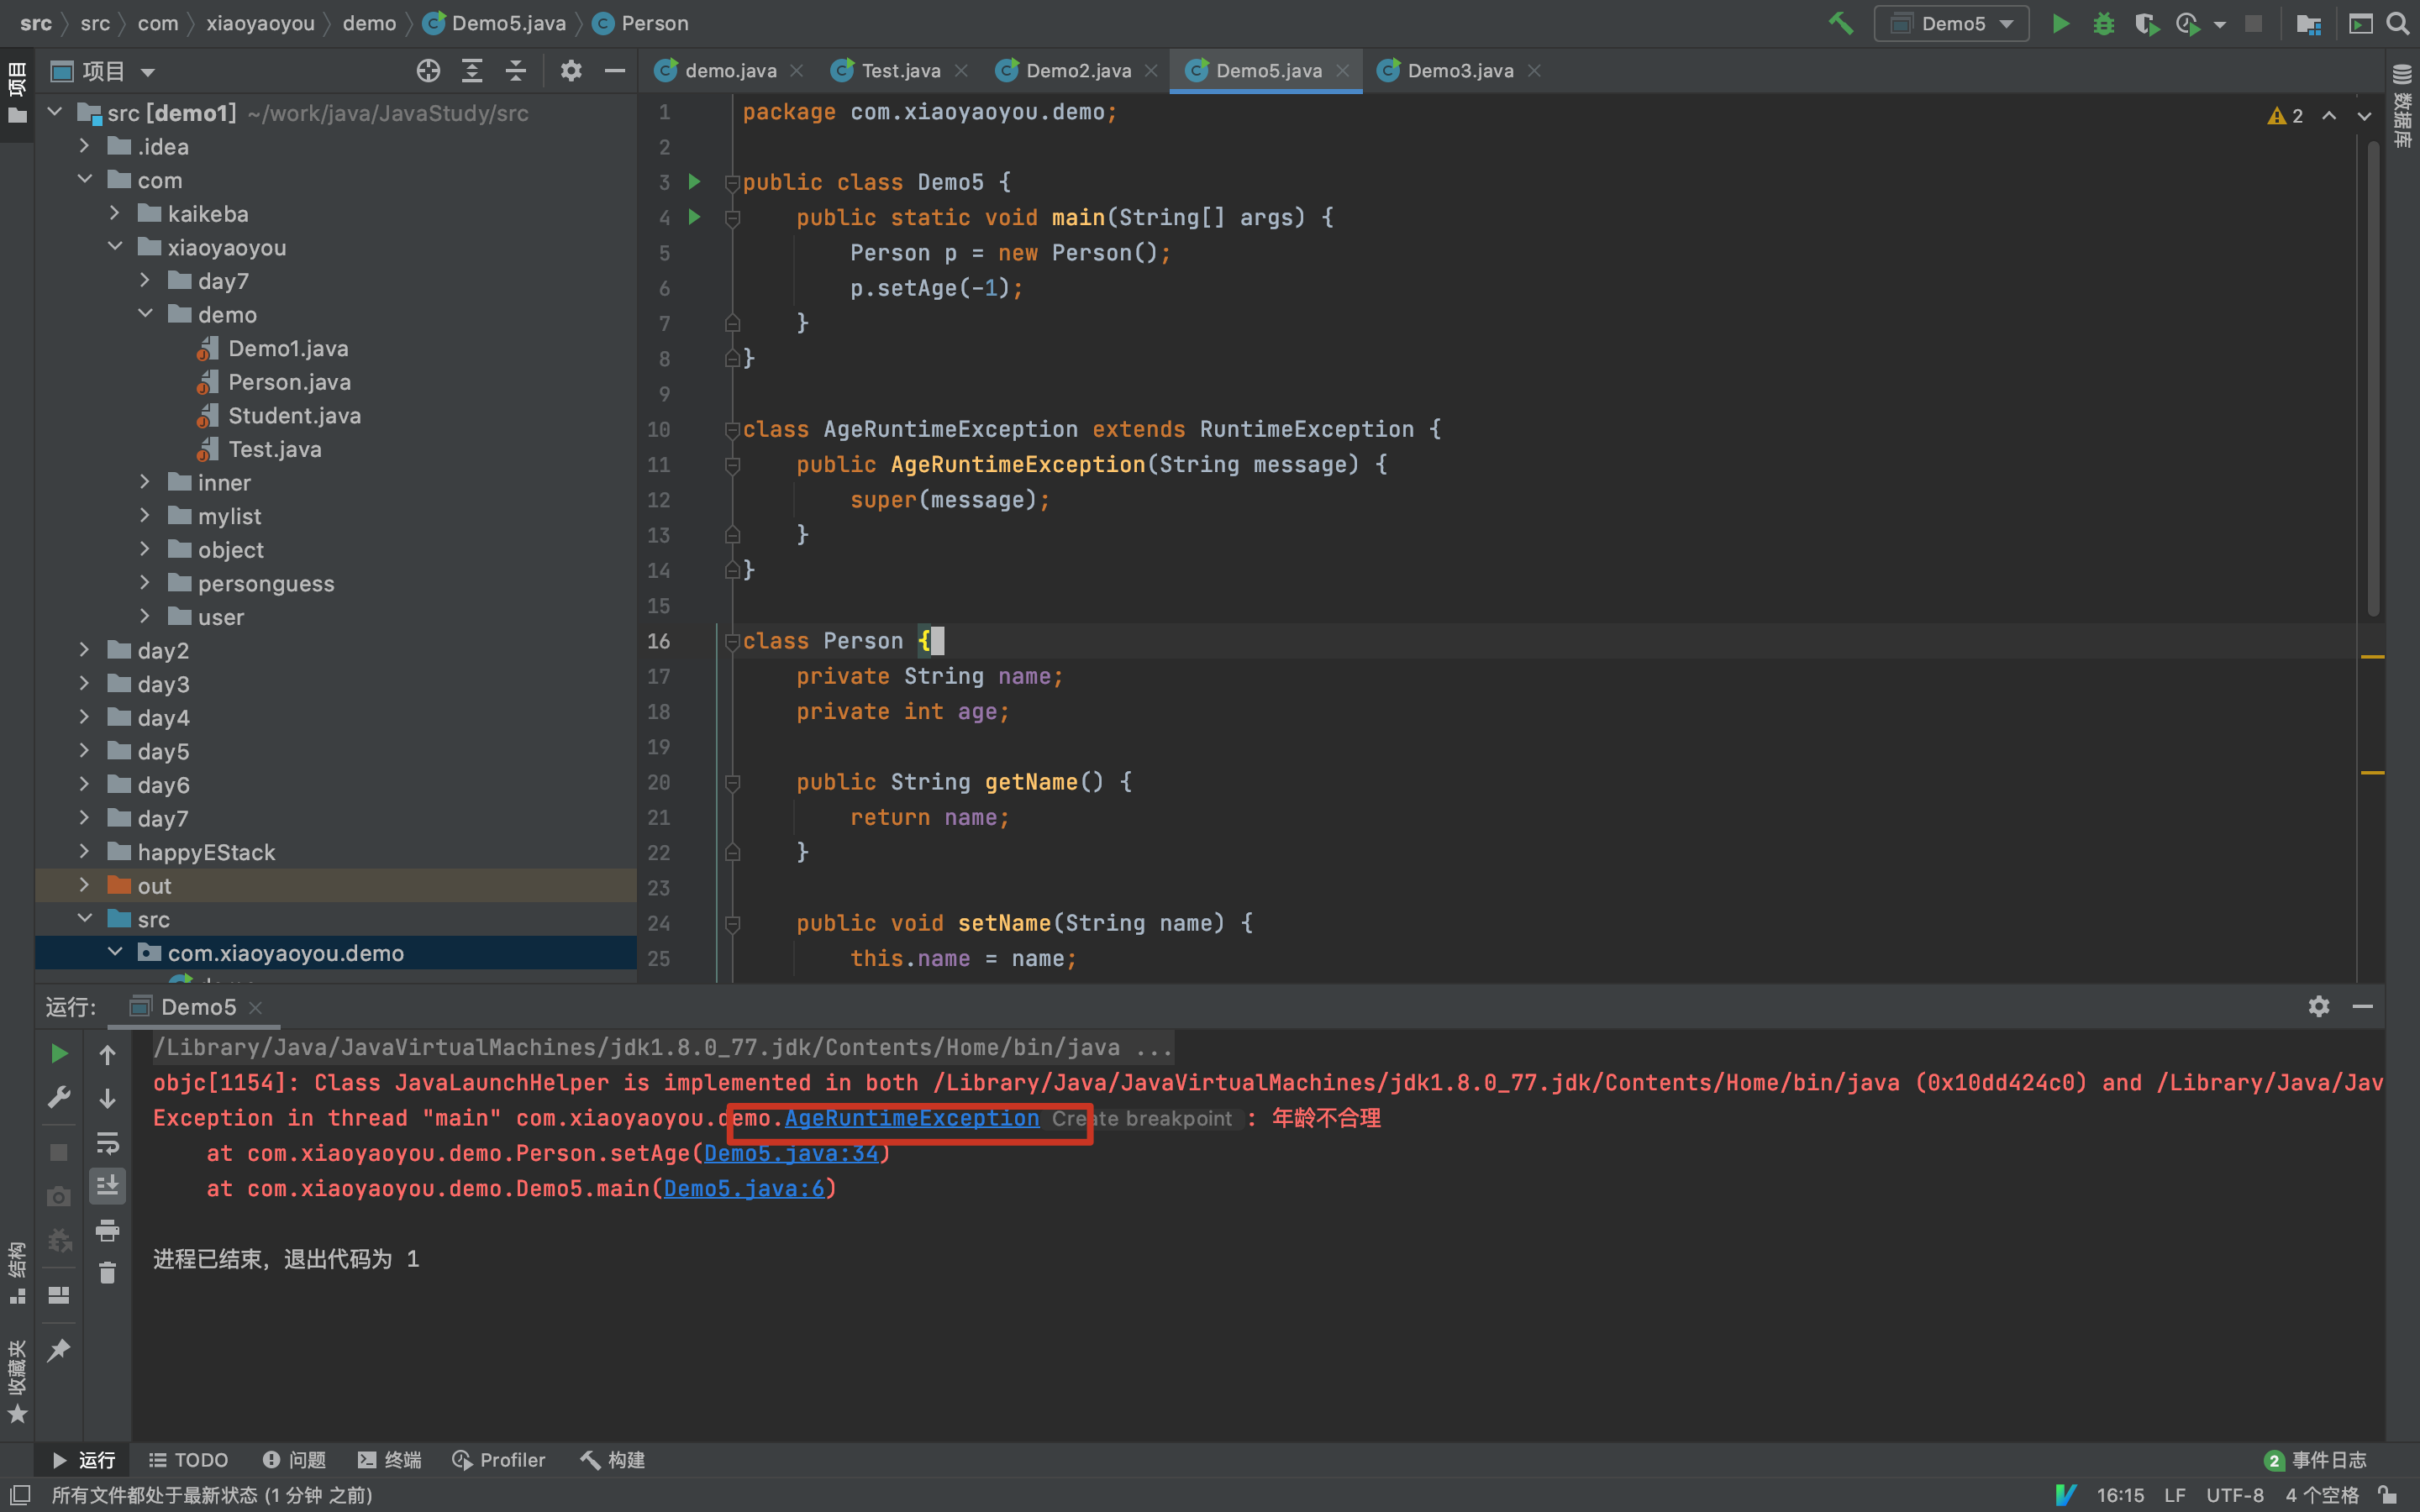
Task: Select opened file with crosshair icon
Action: (x=428, y=70)
